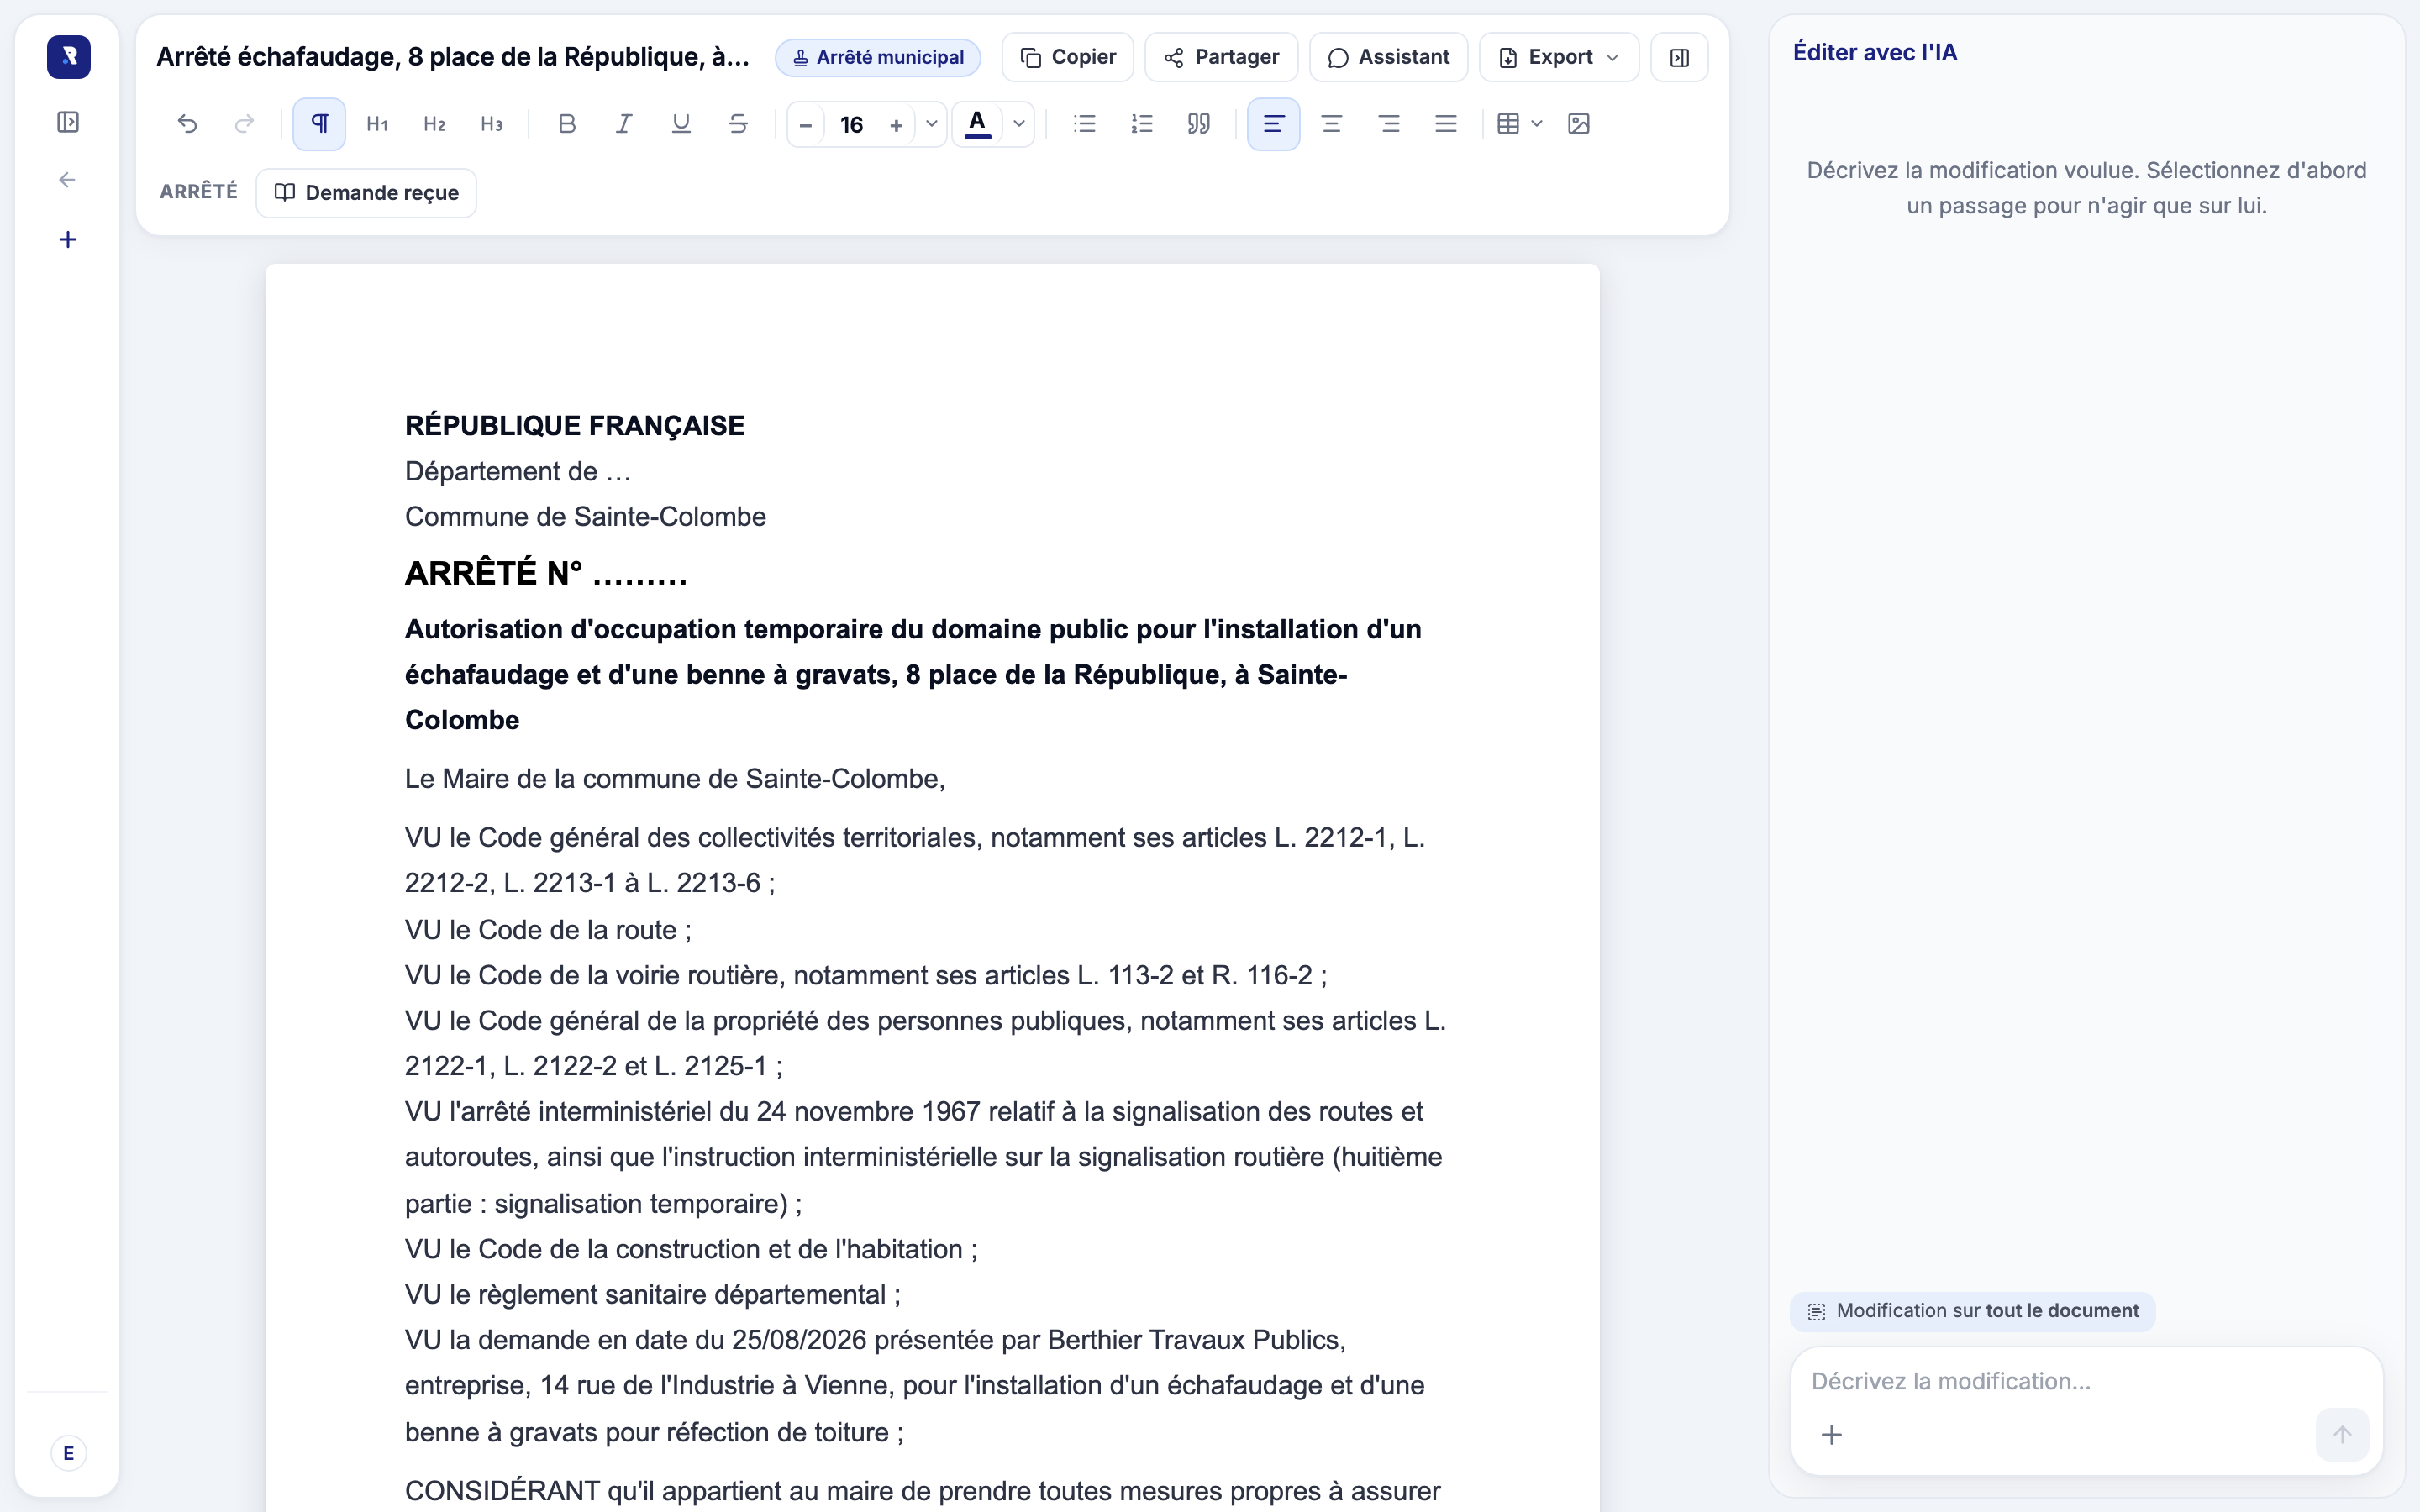Click the app logo in the sidebar

pyautogui.click(x=68, y=57)
